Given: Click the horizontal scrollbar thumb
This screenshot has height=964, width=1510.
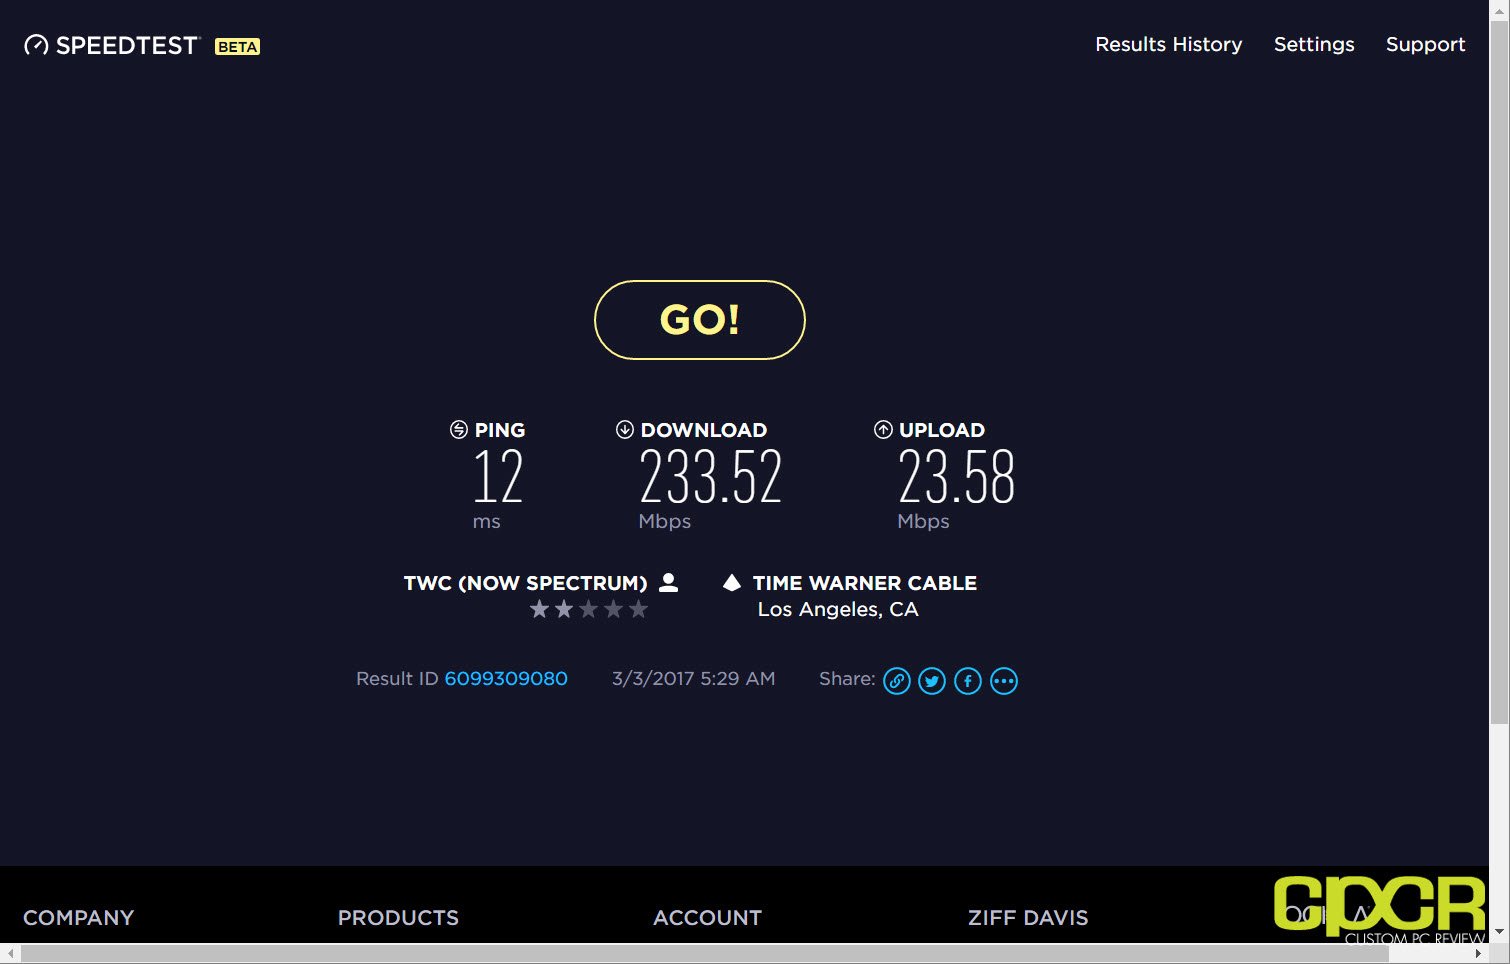Looking at the screenshot, I should click(x=705, y=954).
